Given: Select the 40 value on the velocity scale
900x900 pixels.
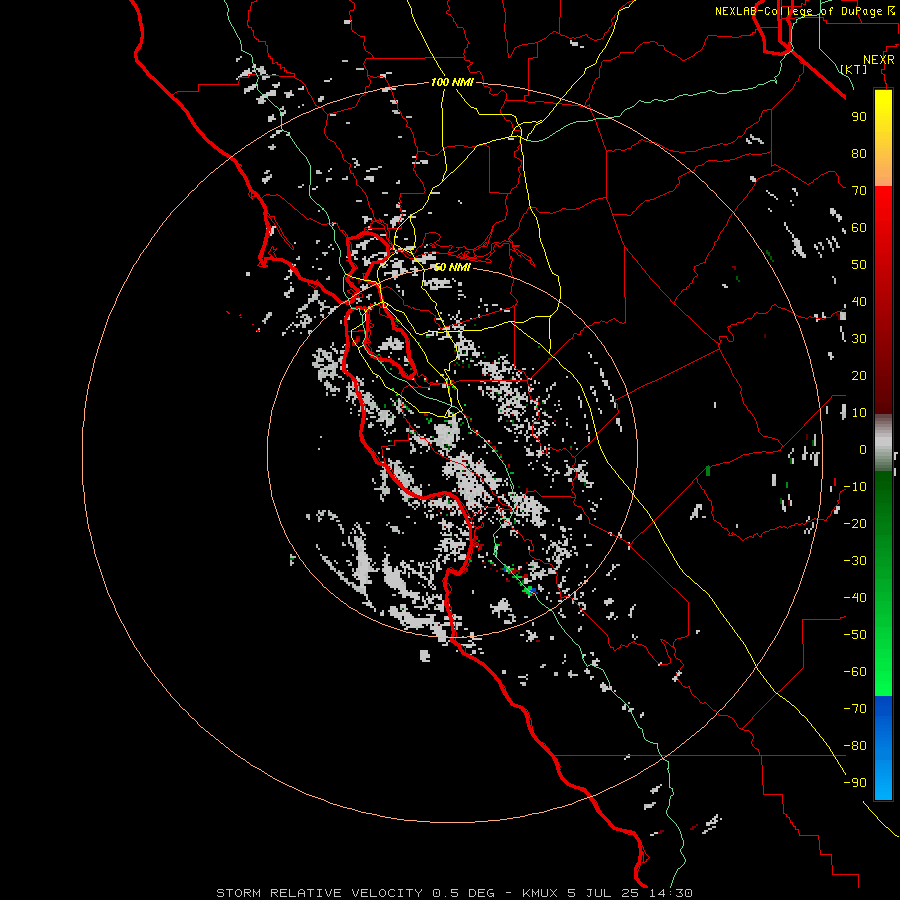Looking at the screenshot, I should [x=859, y=301].
